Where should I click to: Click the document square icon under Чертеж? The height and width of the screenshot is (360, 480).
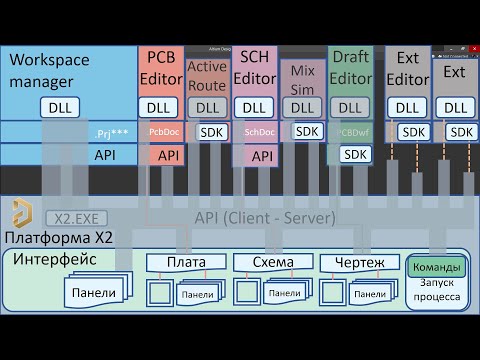click(x=333, y=293)
